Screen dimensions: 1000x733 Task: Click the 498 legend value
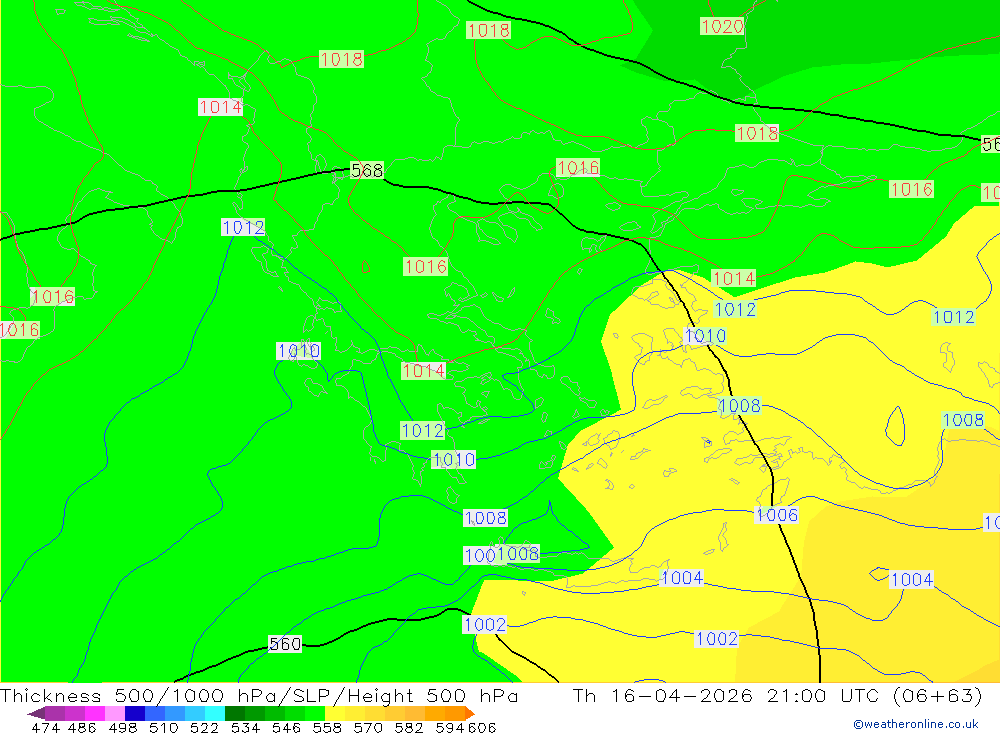click(x=122, y=727)
